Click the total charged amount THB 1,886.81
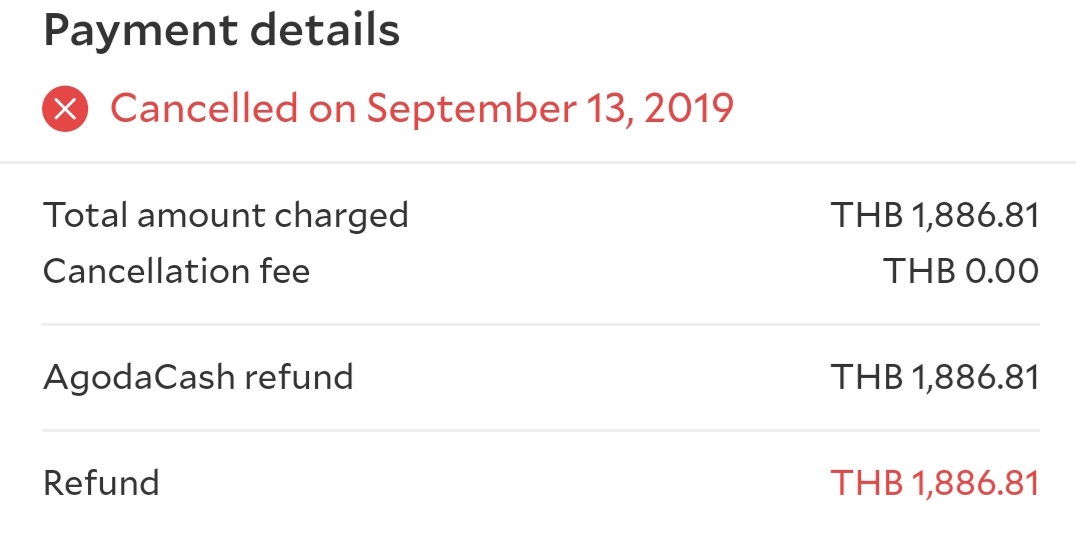The height and width of the screenshot is (535, 1076). tap(935, 215)
